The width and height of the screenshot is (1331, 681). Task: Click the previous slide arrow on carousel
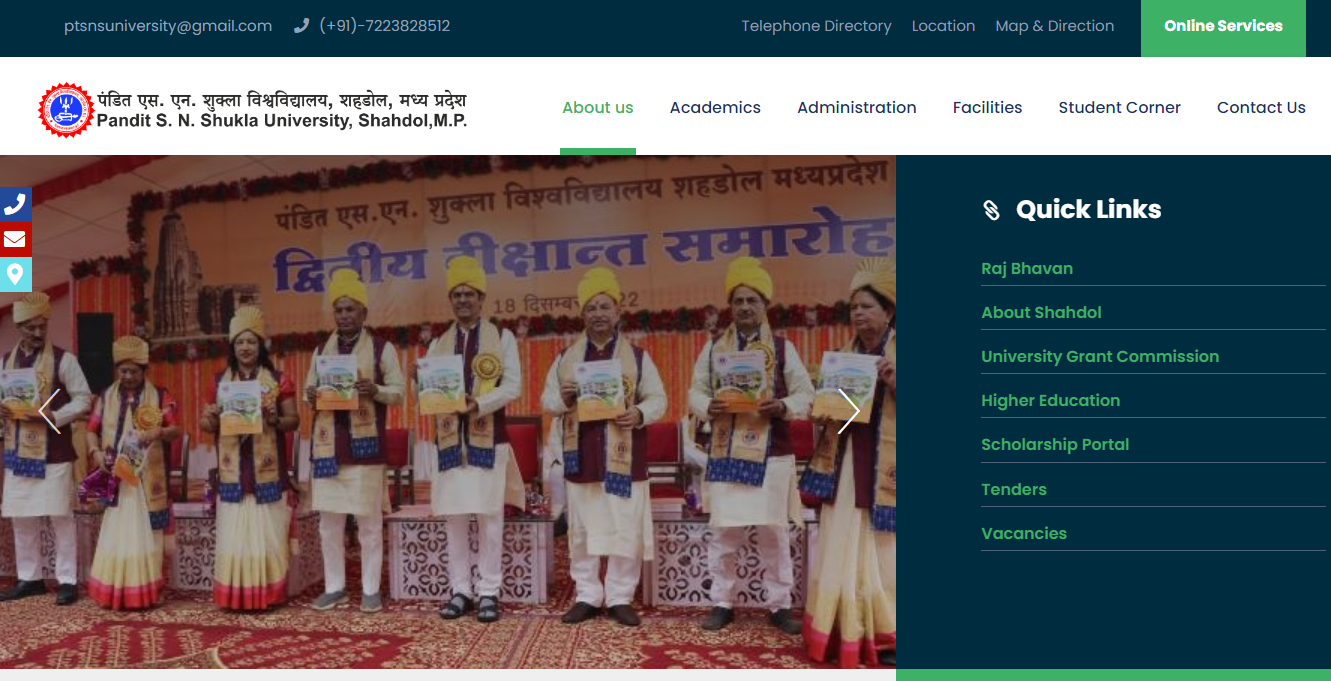coord(49,410)
